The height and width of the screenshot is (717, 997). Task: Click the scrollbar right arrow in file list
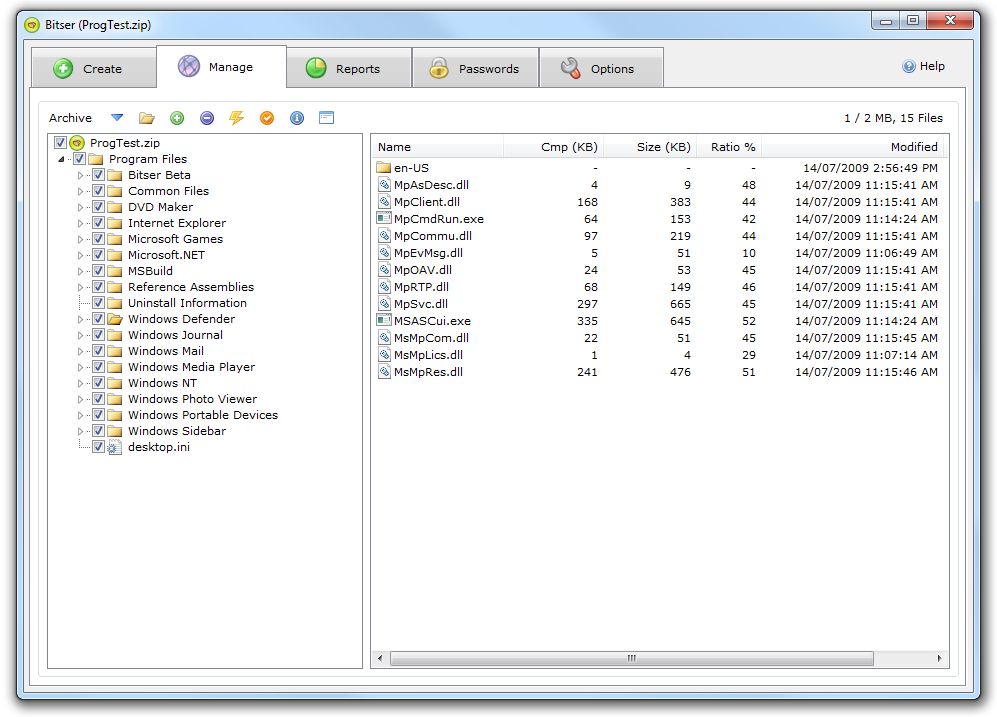pyautogui.click(x=939, y=658)
